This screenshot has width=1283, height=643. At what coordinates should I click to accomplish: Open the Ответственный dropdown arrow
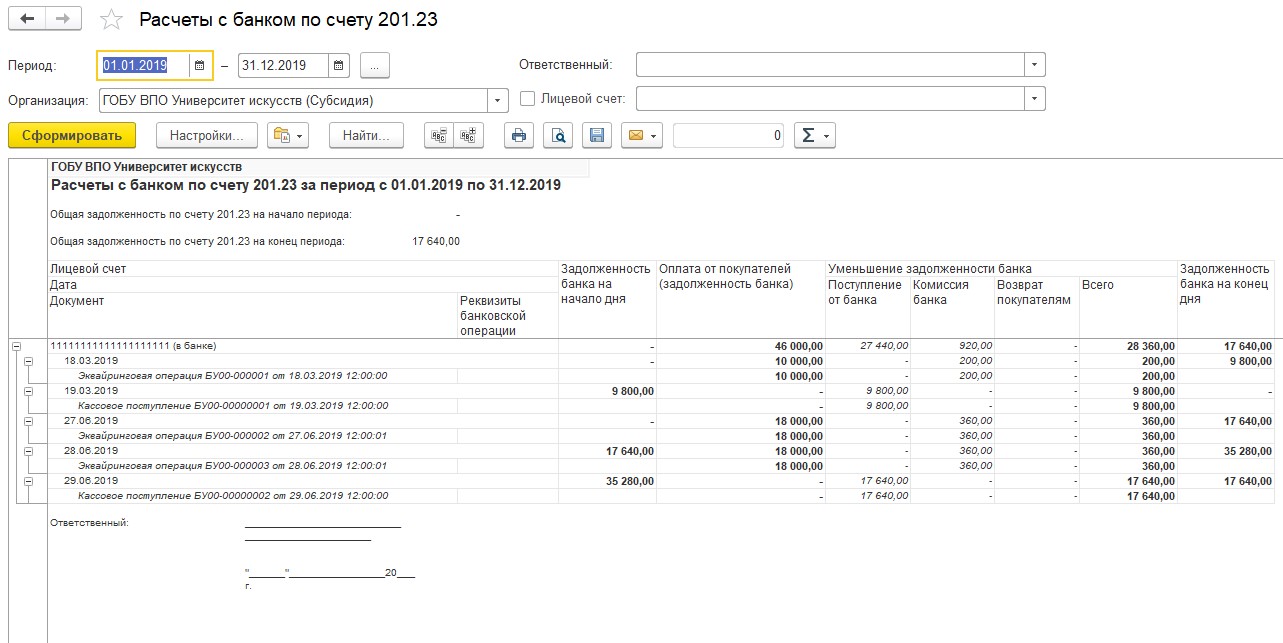click(1035, 65)
